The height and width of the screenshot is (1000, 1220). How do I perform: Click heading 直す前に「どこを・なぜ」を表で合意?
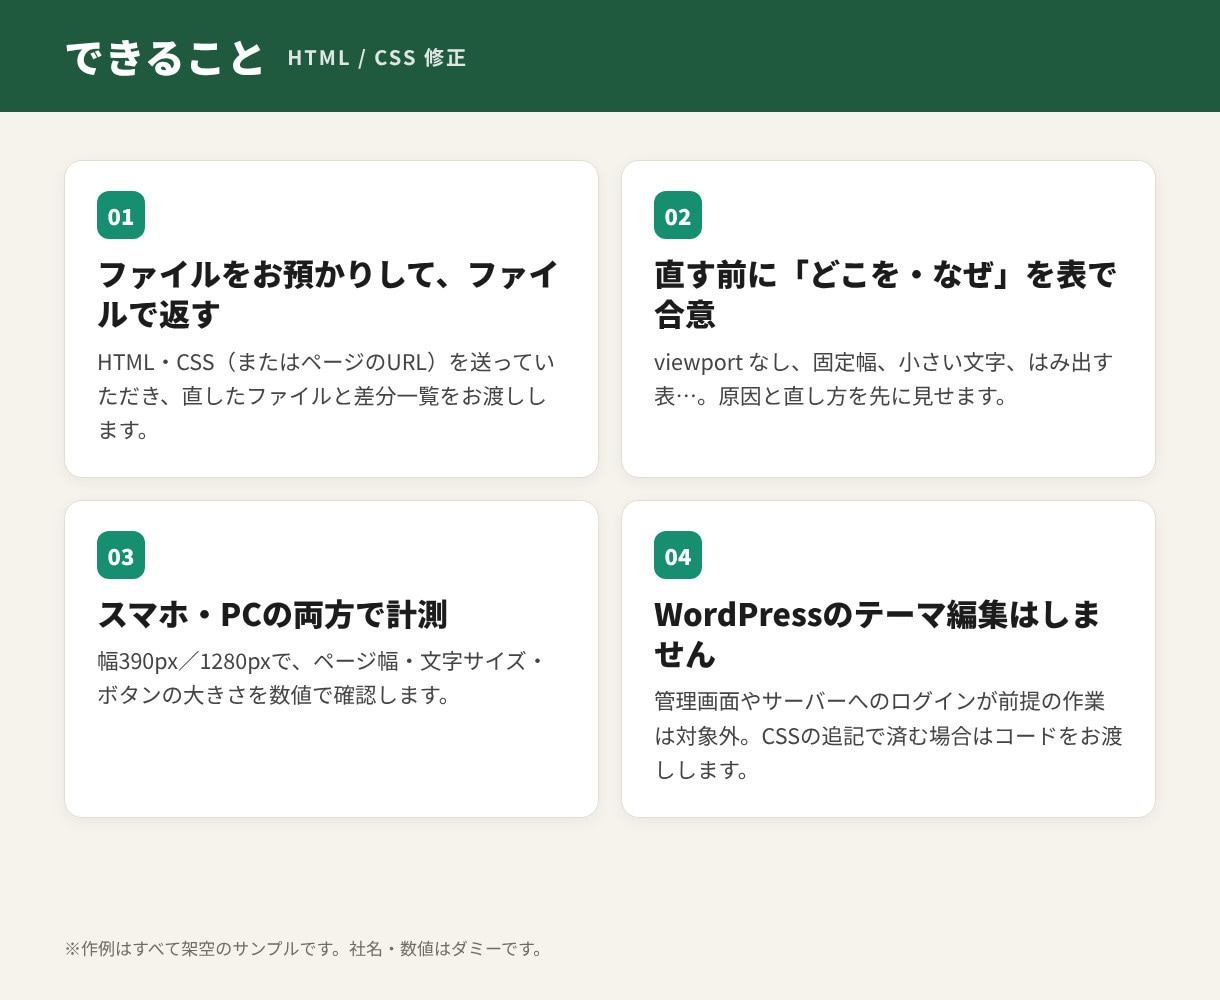[885, 294]
